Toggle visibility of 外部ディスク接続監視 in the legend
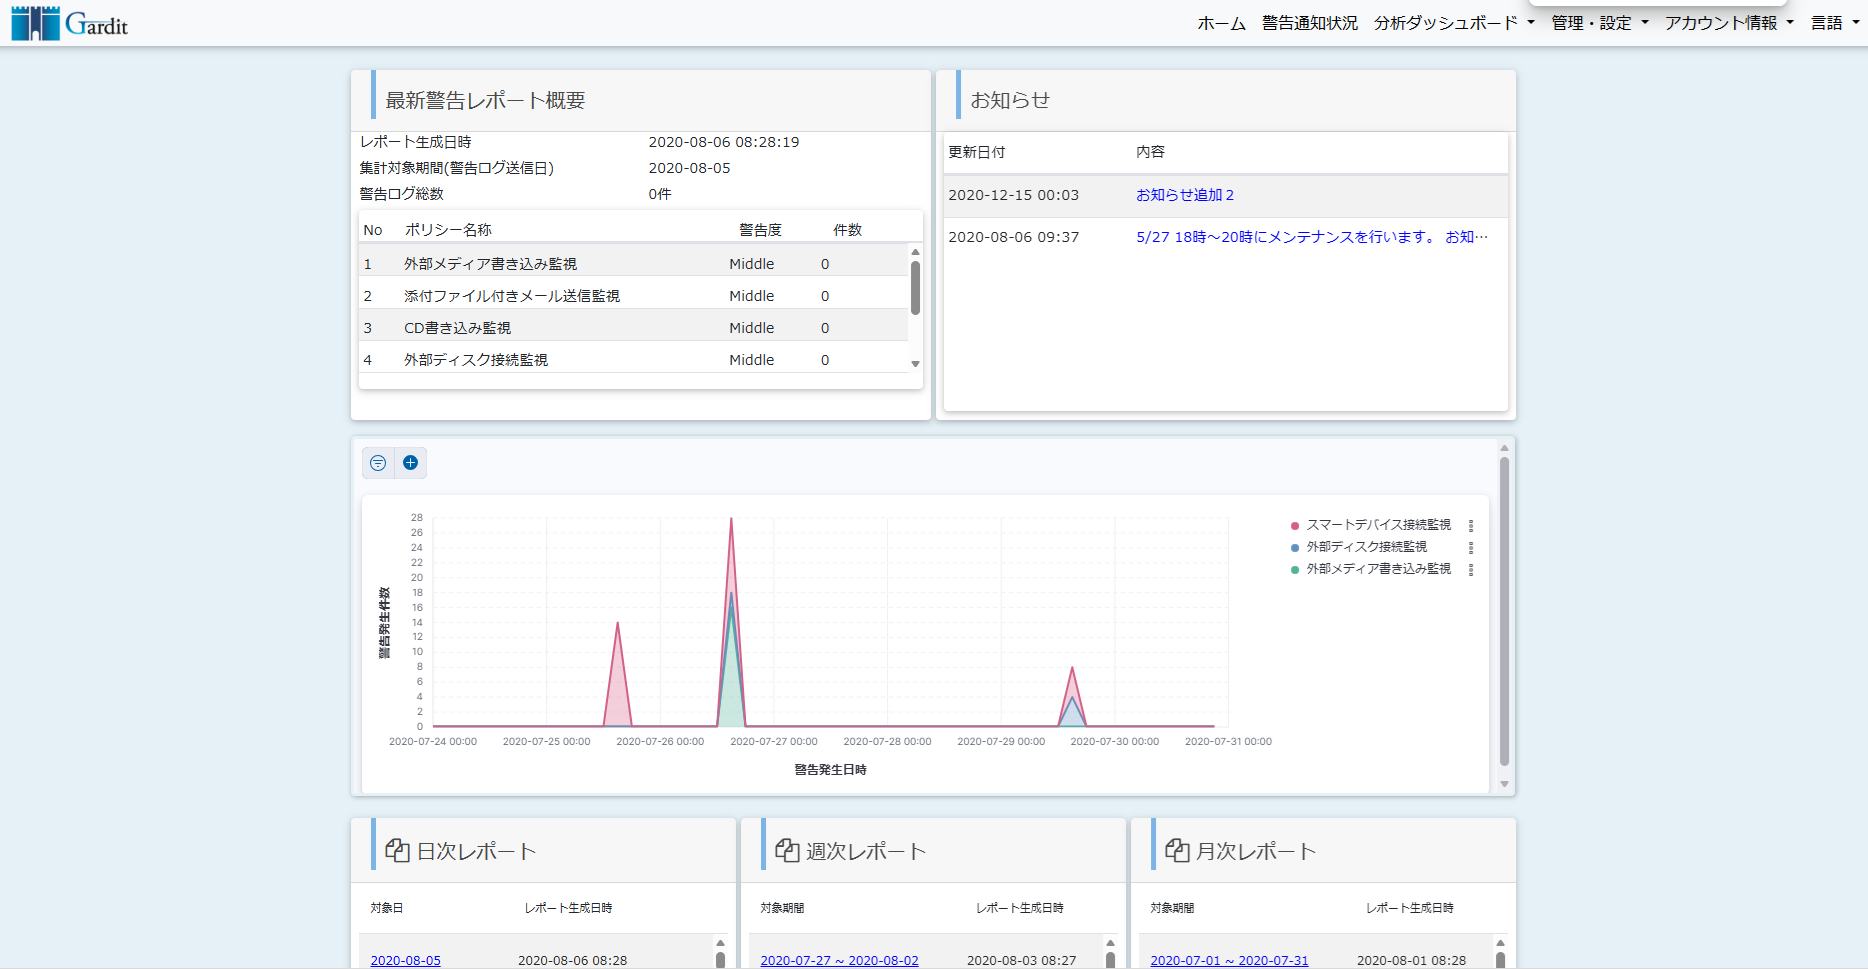This screenshot has width=1868, height=969. click(x=1364, y=546)
